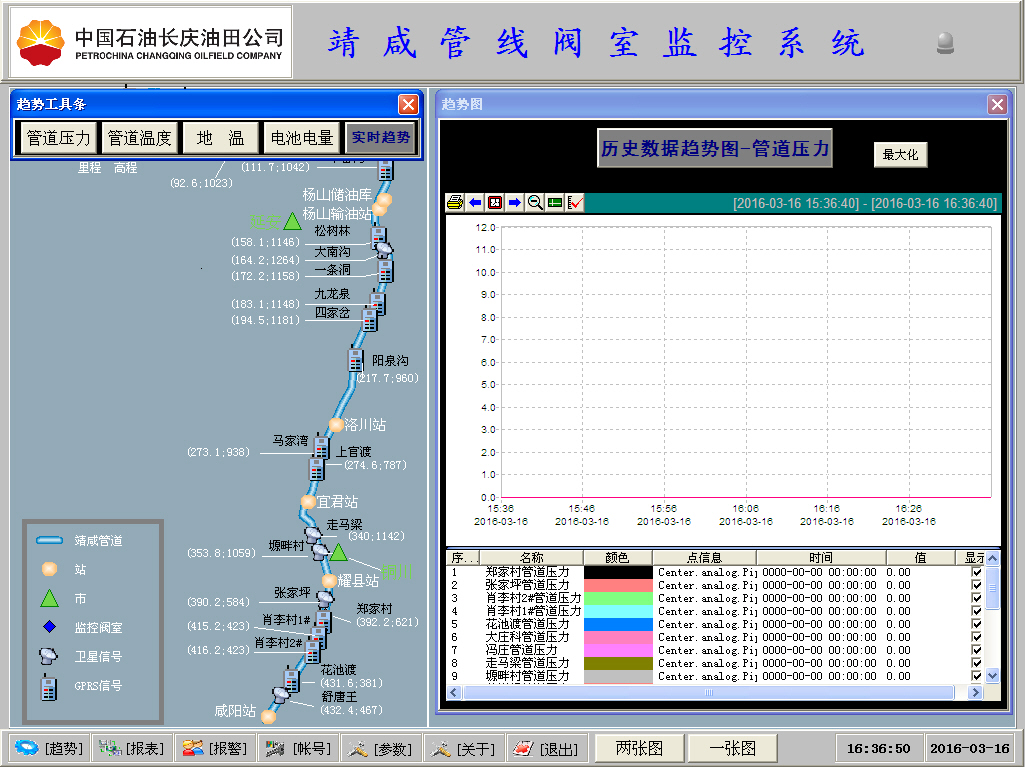Open the 管道压力 trend tab
The image size is (1025, 767).
tap(58, 138)
